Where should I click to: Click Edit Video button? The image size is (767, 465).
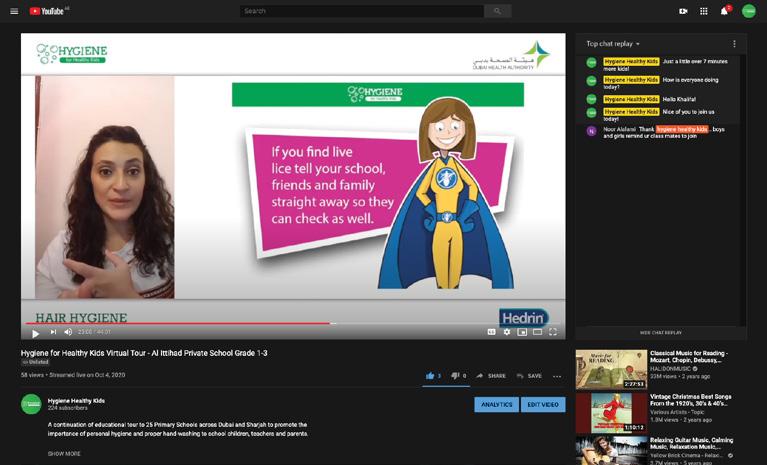click(x=543, y=404)
